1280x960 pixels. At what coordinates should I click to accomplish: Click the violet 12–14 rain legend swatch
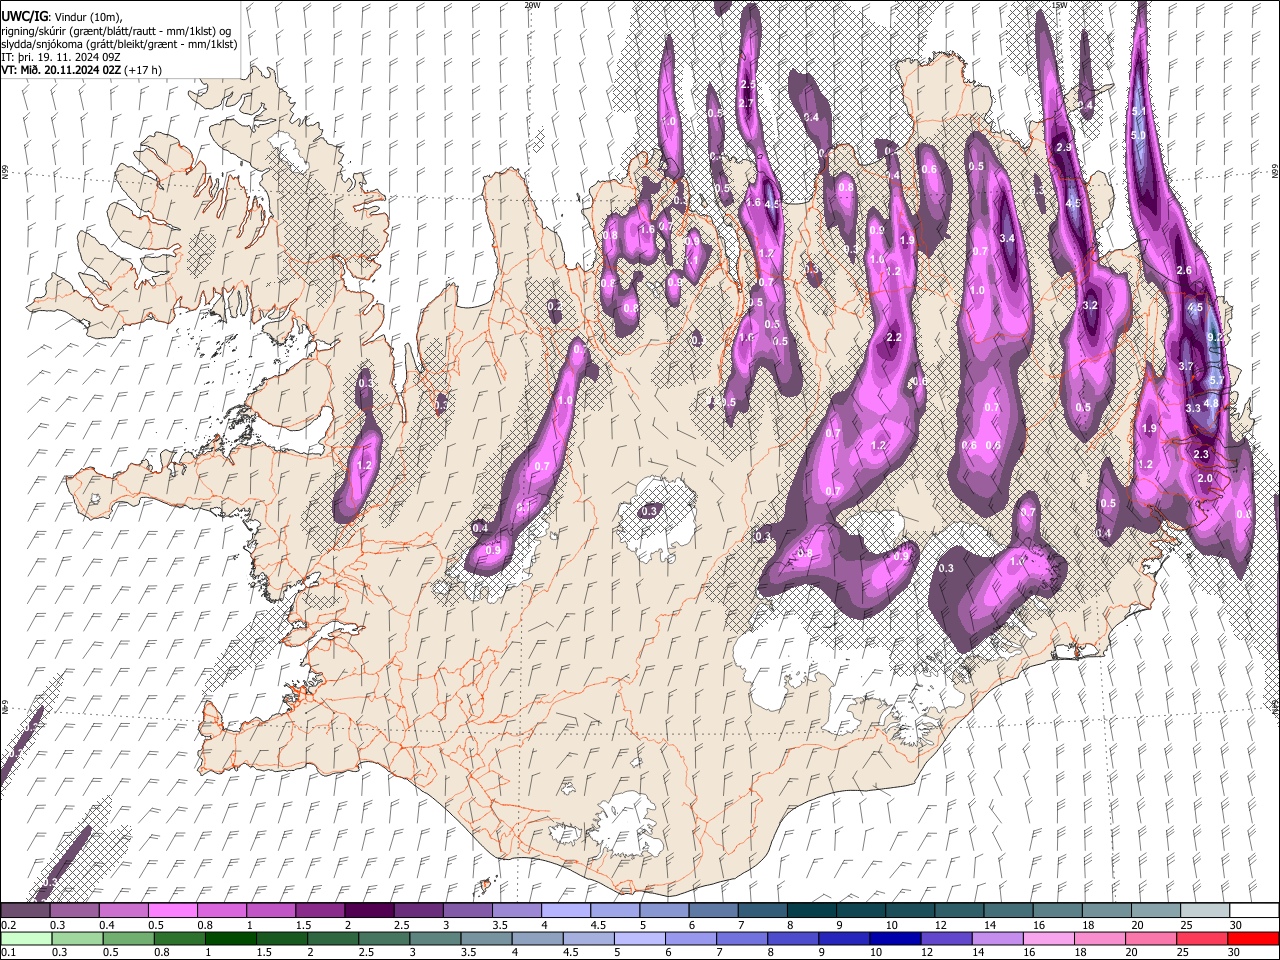click(x=946, y=939)
